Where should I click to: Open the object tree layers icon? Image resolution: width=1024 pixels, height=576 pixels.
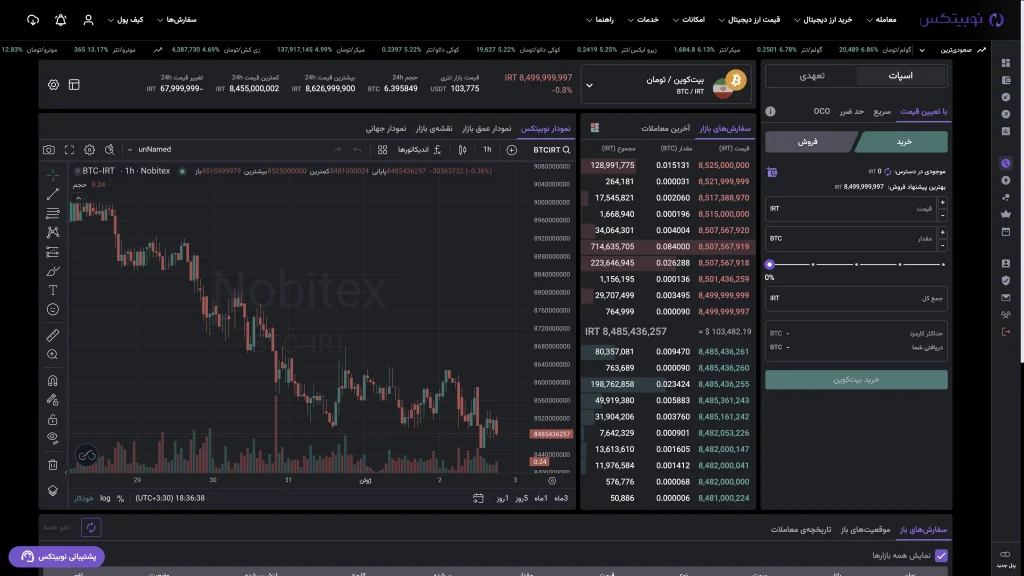pyautogui.click(x=53, y=490)
